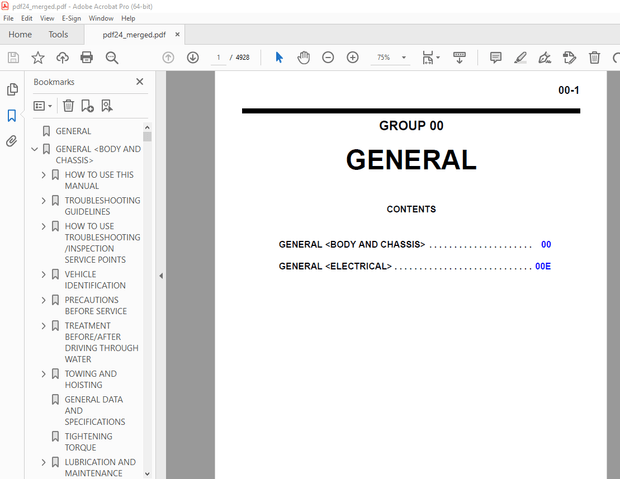Open the Help menu
This screenshot has height=479, width=620.
[x=128, y=18]
